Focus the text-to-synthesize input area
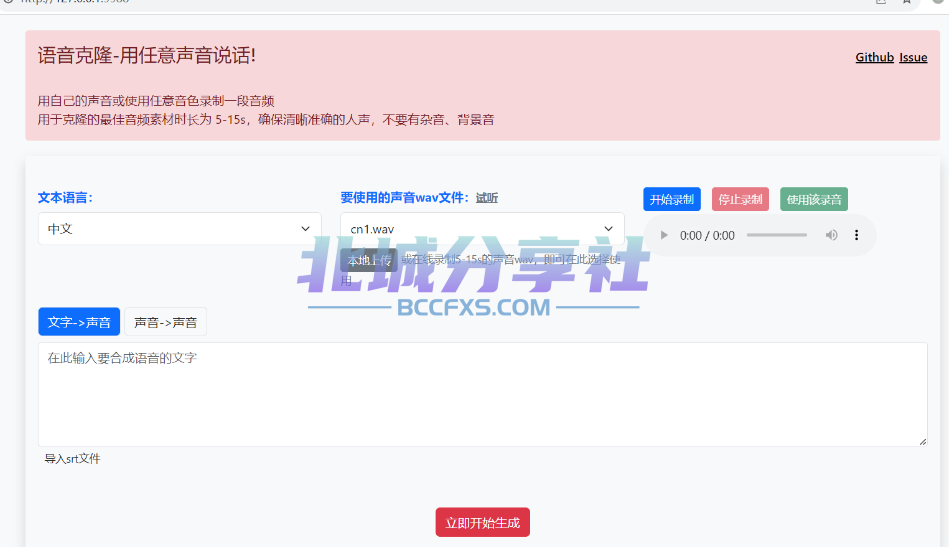The height and width of the screenshot is (547, 949). (x=482, y=395)
